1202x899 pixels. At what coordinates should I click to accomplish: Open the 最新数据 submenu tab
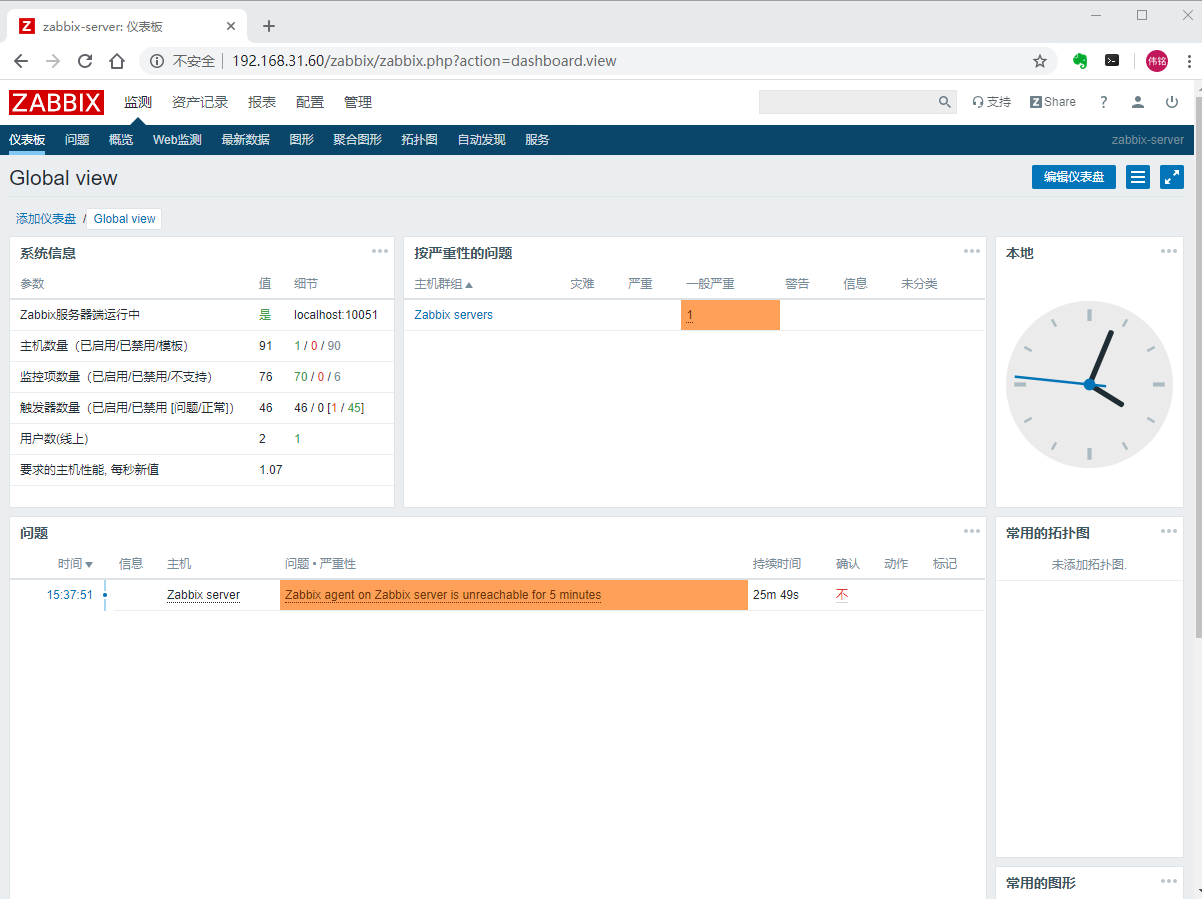[x=246, y=140]
